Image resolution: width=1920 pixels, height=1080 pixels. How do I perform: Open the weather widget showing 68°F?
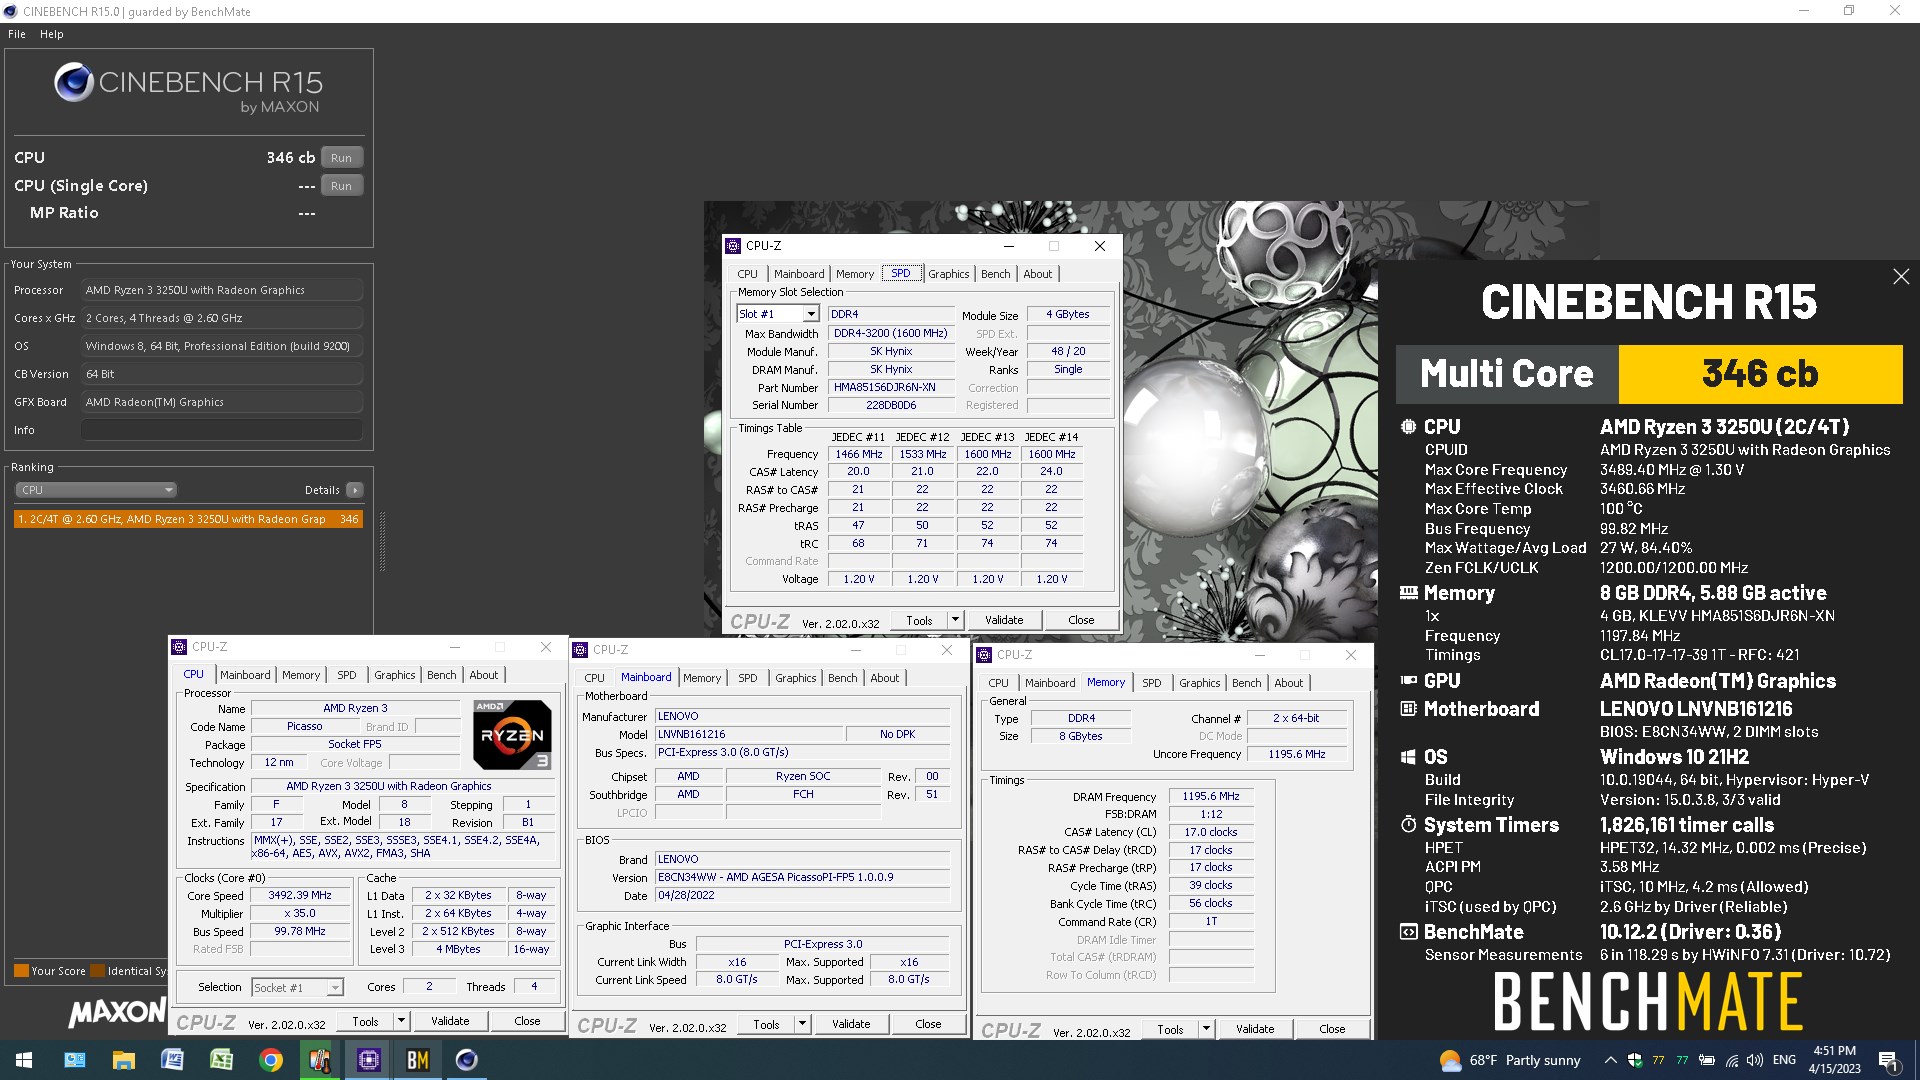(1510, 1060)
